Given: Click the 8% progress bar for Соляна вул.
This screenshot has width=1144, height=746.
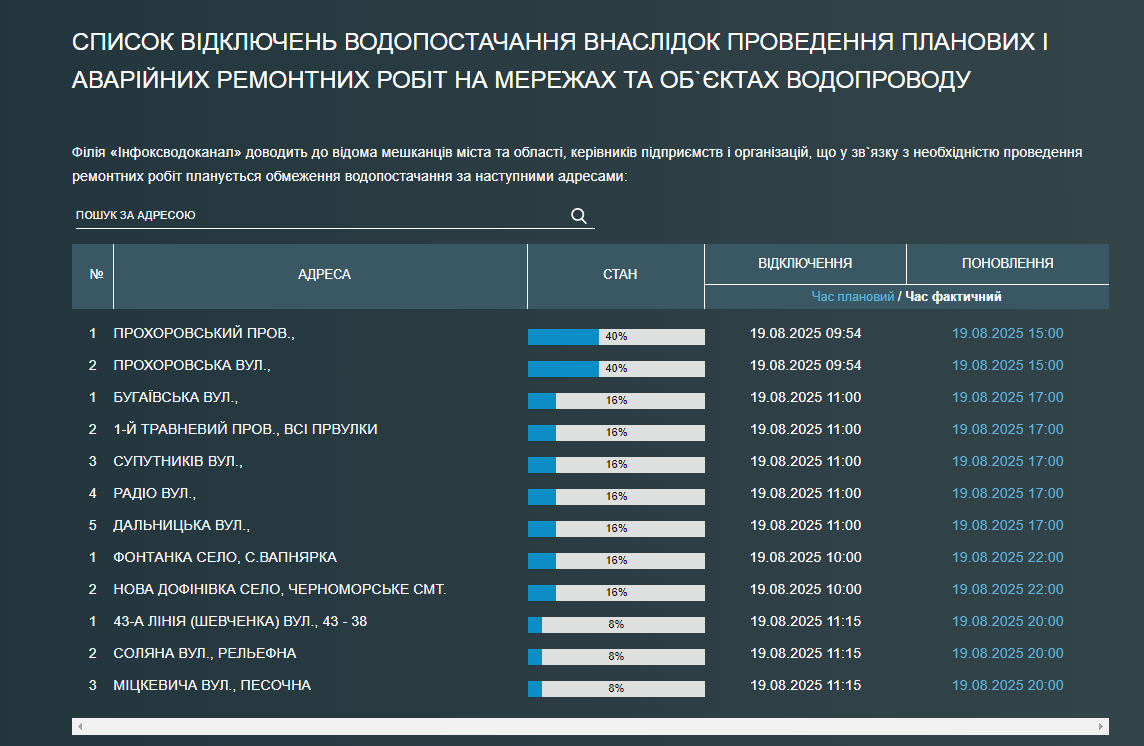Looking at the screenshot, I should click(x=616, y=656).
